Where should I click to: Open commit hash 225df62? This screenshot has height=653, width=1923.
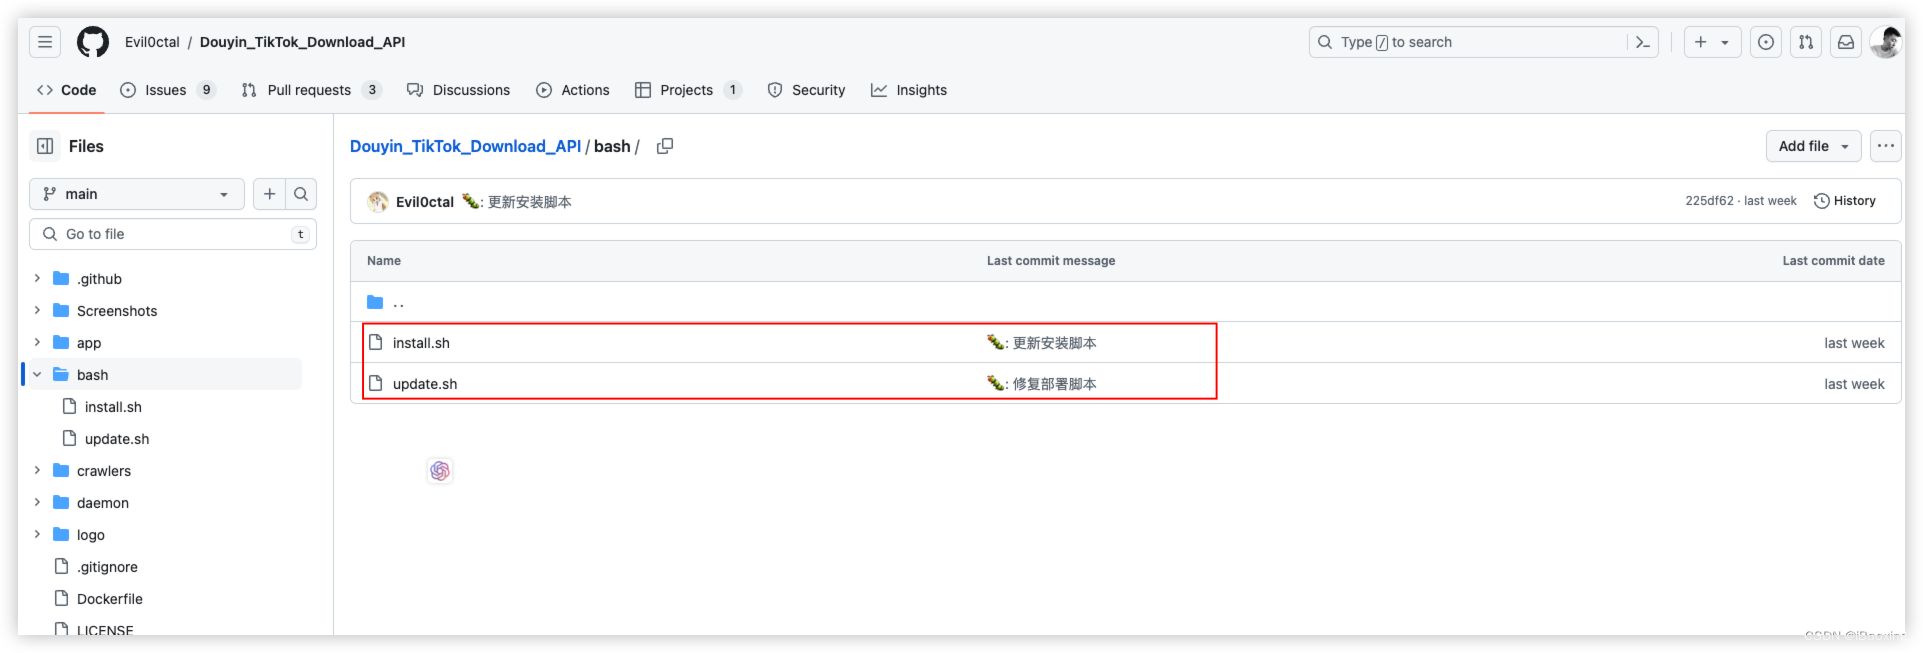[x=1709, y=201]
